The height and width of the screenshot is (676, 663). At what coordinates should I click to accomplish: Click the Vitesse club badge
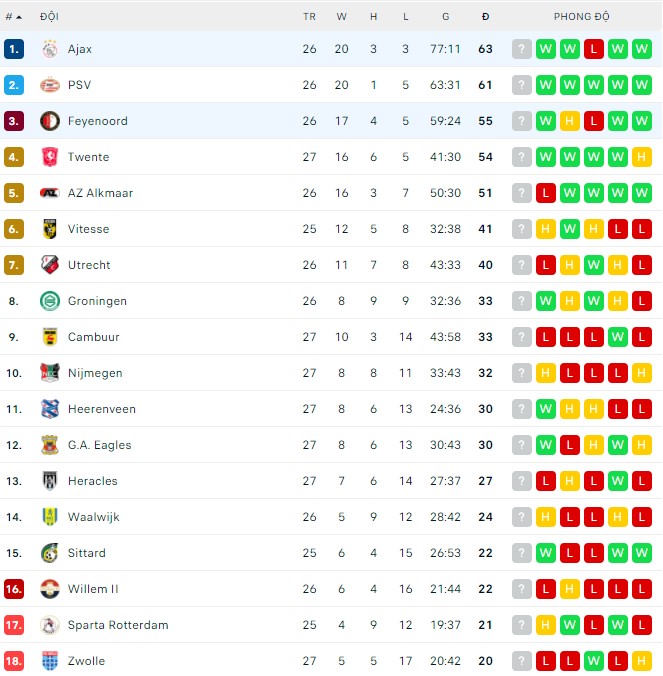coord(50,229)
